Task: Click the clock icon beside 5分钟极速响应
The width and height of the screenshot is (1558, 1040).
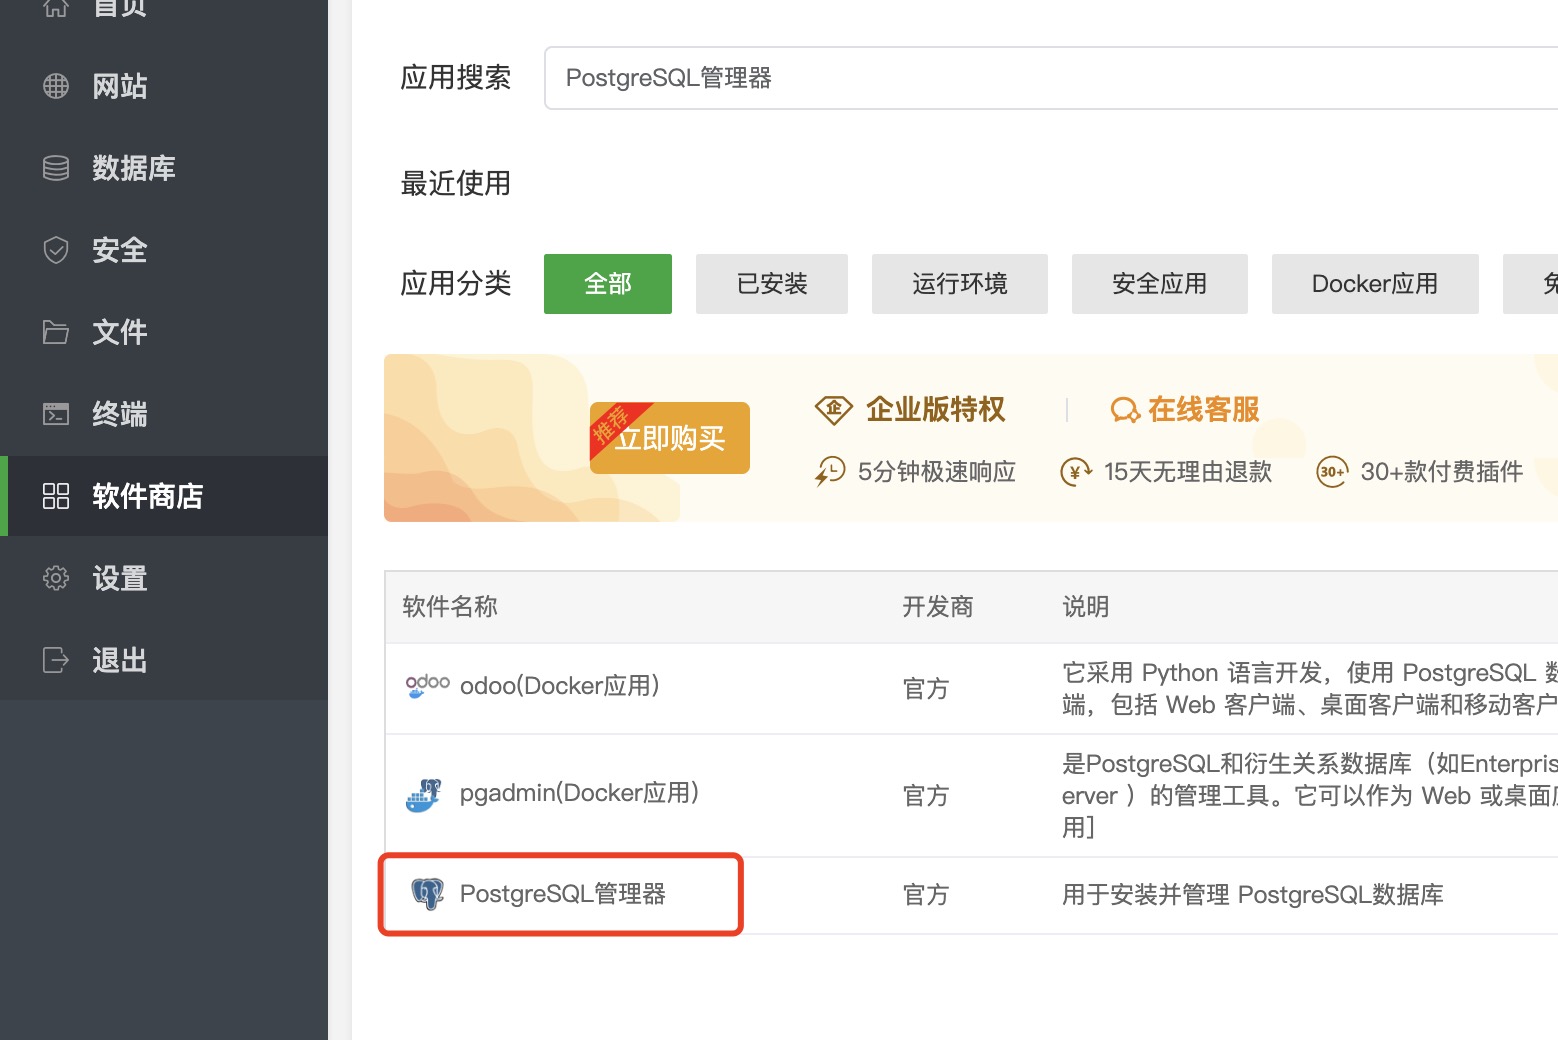Action: pos(830,471)
